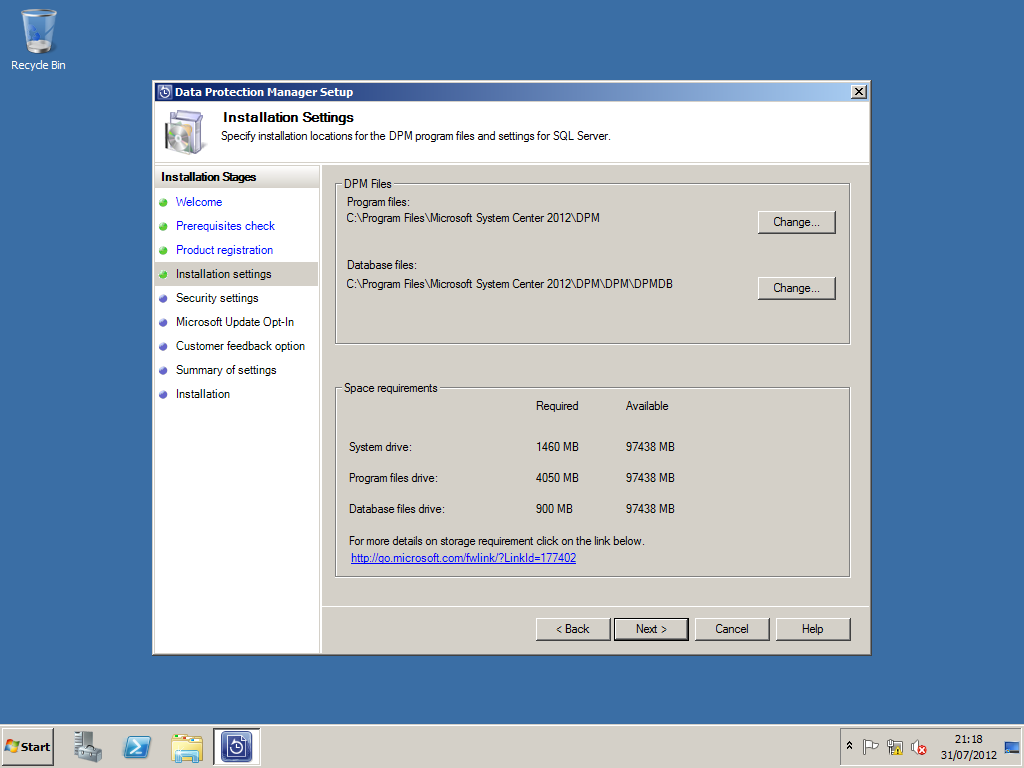Viewport: 1024px width, 768px height.
Task: Click the blue bullet beside Installation
Action: (163, 394)
